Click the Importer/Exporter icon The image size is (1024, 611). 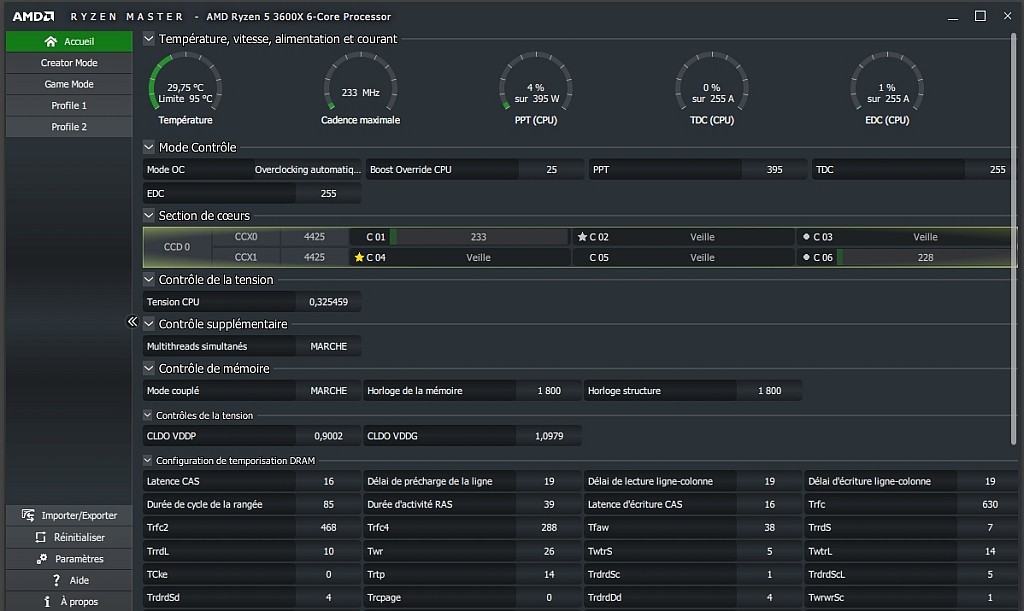coord(28,515)
